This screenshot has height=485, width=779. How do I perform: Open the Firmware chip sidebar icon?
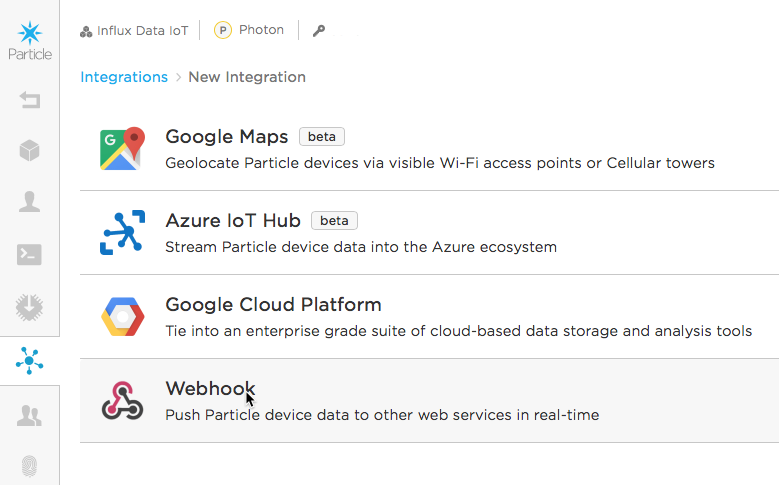pyautogui.click(x=29, y=308)
